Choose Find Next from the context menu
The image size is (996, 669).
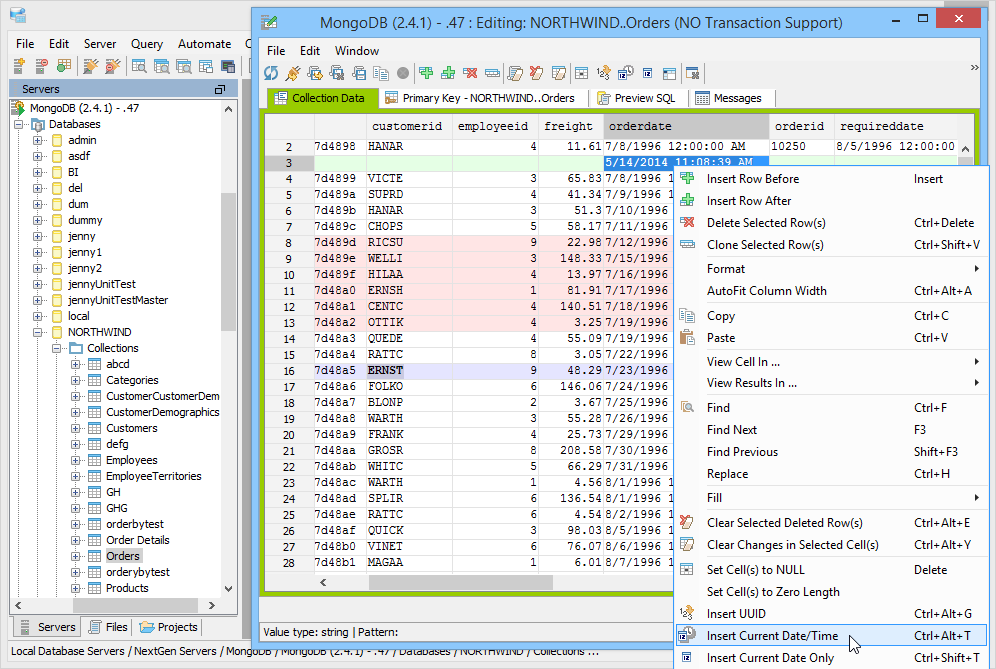(x=831, y=430)
